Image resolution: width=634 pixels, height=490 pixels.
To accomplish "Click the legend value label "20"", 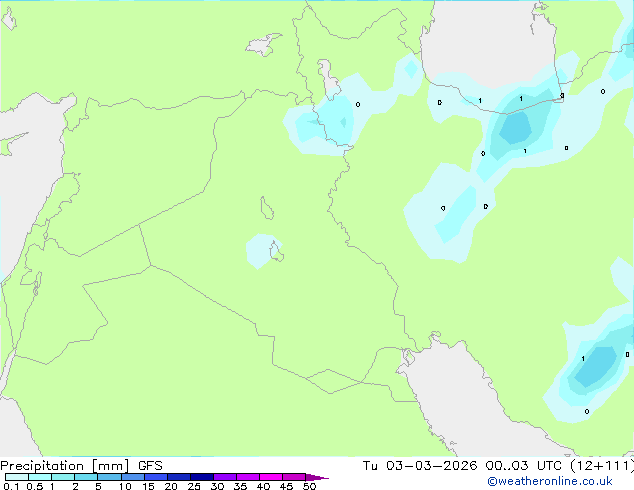I will tap(171, 486).
